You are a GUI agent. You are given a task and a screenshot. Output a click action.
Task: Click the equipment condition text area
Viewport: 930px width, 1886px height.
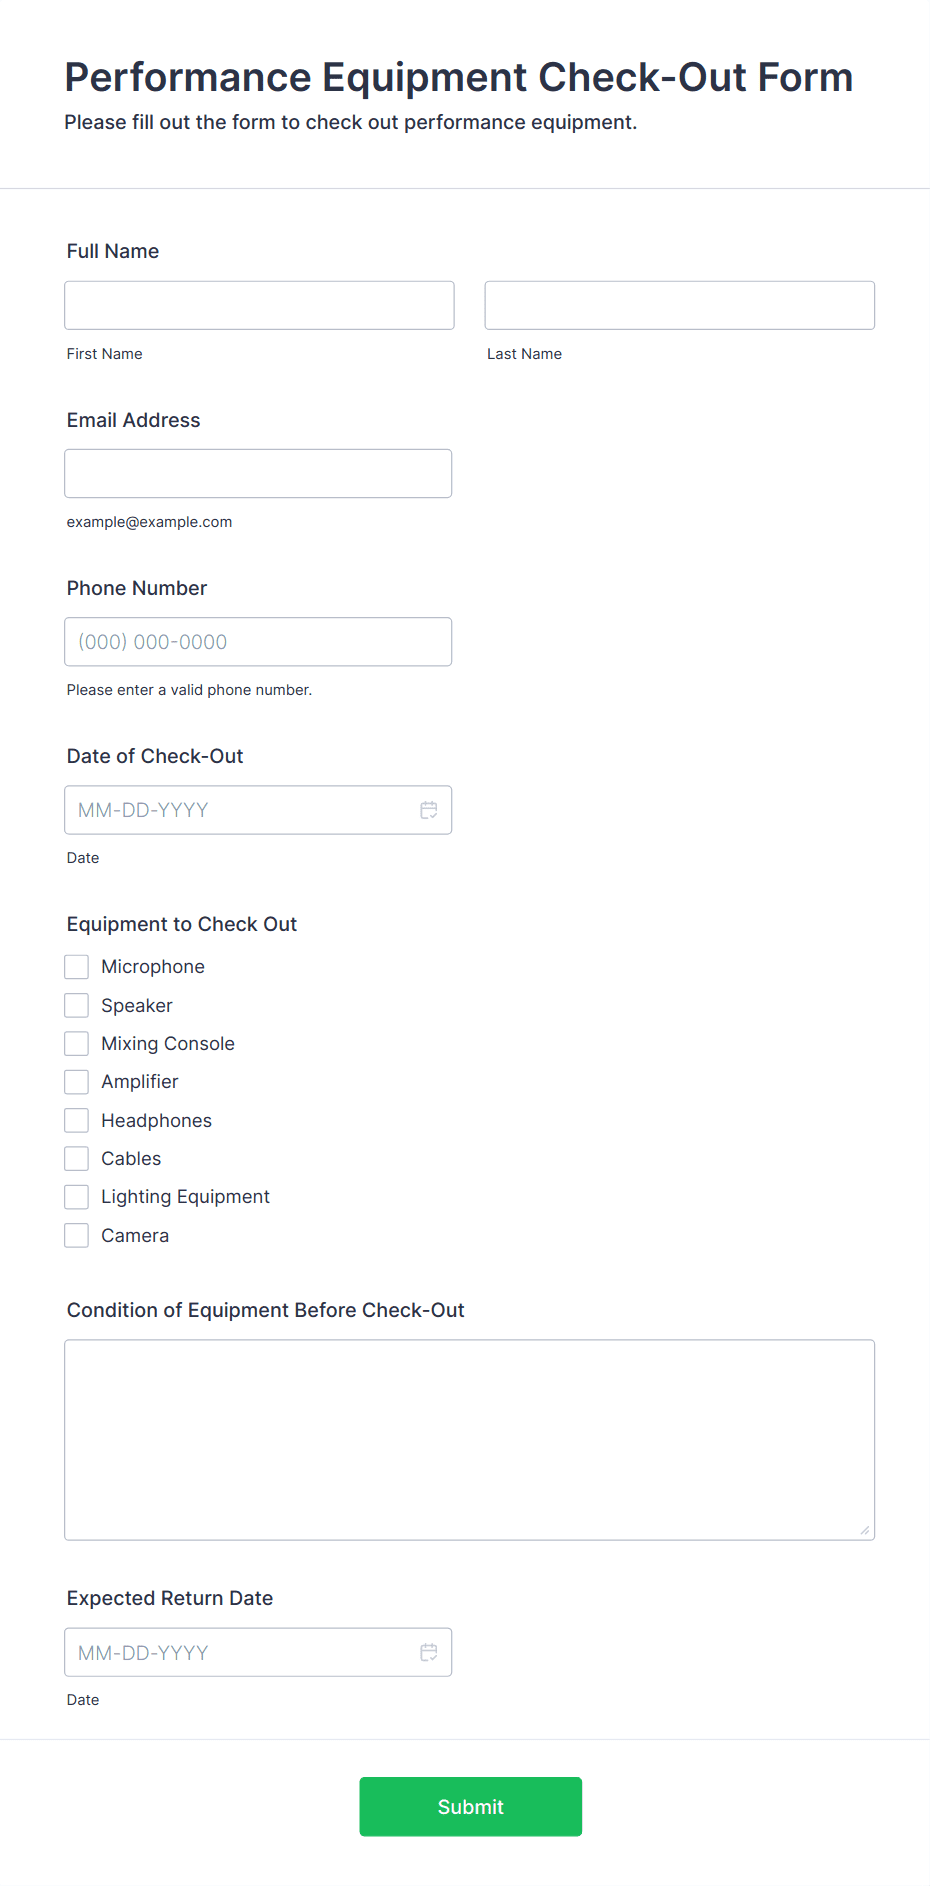[x=469, y=1439]
